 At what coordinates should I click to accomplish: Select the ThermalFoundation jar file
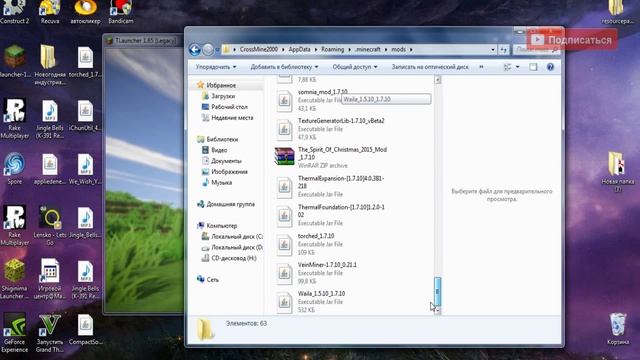pos(331,216)
